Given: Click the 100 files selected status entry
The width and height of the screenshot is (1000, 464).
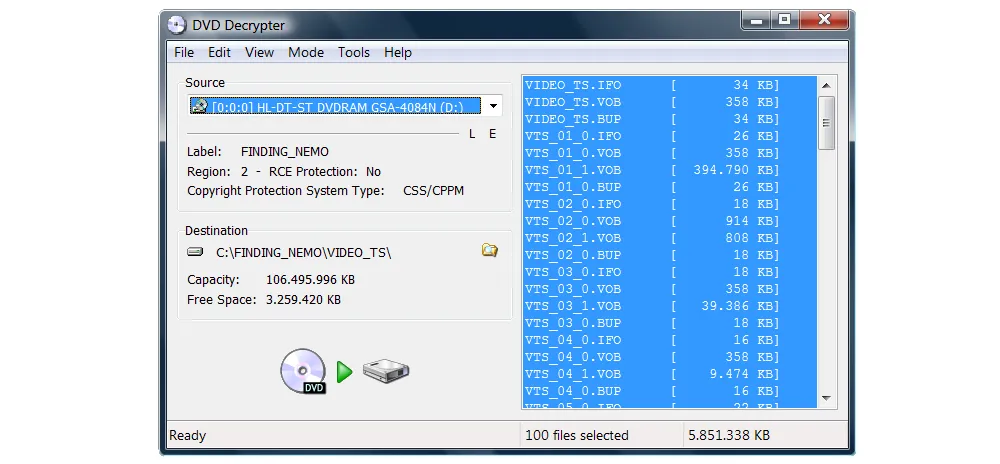Looking at the screenshot, I should point(577,436).
